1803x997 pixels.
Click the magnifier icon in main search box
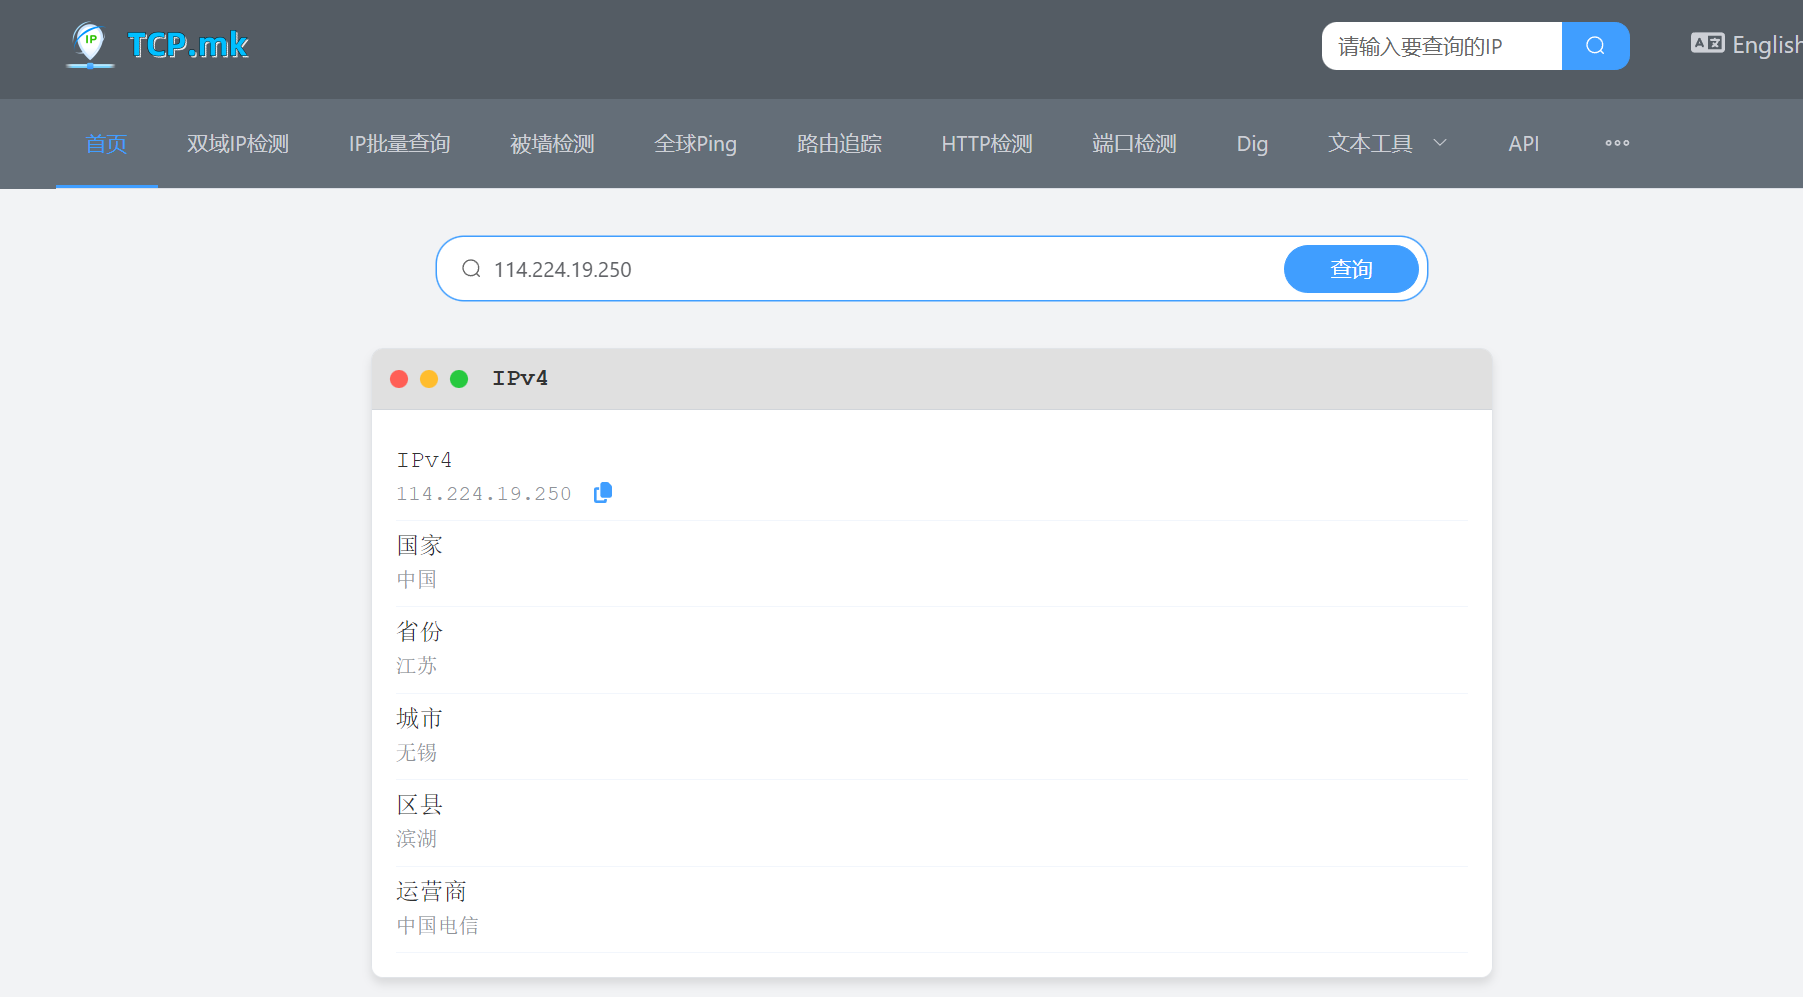[x=471, y=269]
